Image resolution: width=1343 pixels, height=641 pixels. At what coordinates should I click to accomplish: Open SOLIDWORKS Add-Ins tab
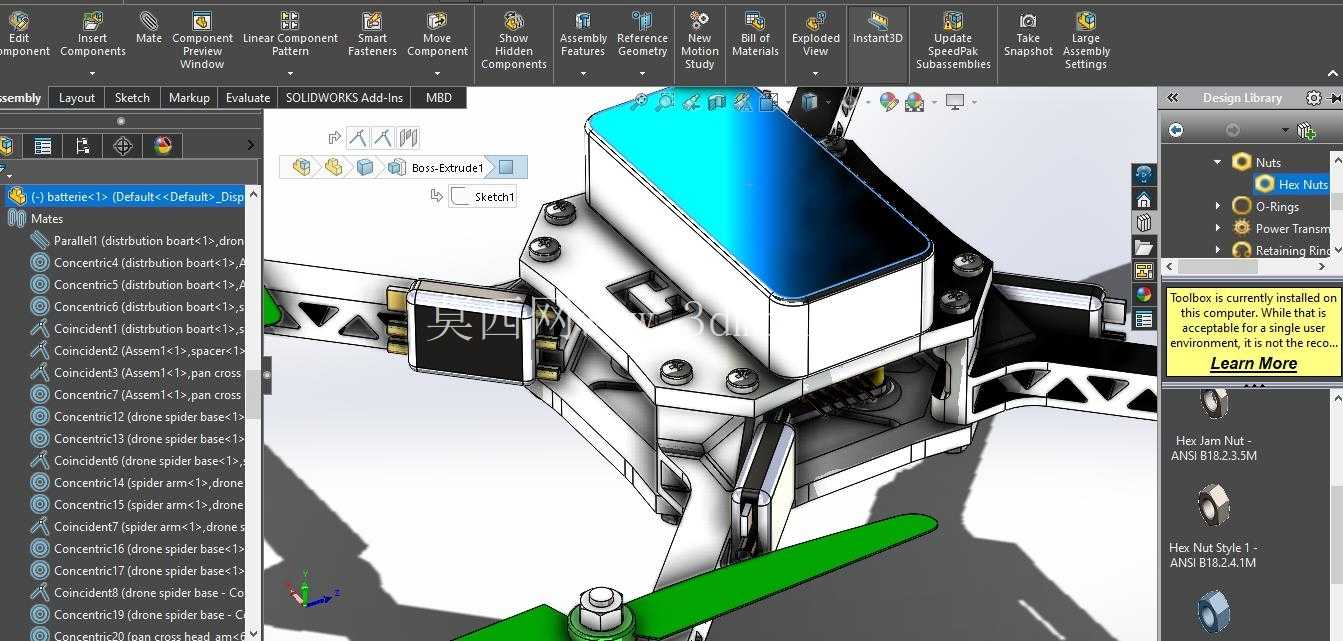345,97
